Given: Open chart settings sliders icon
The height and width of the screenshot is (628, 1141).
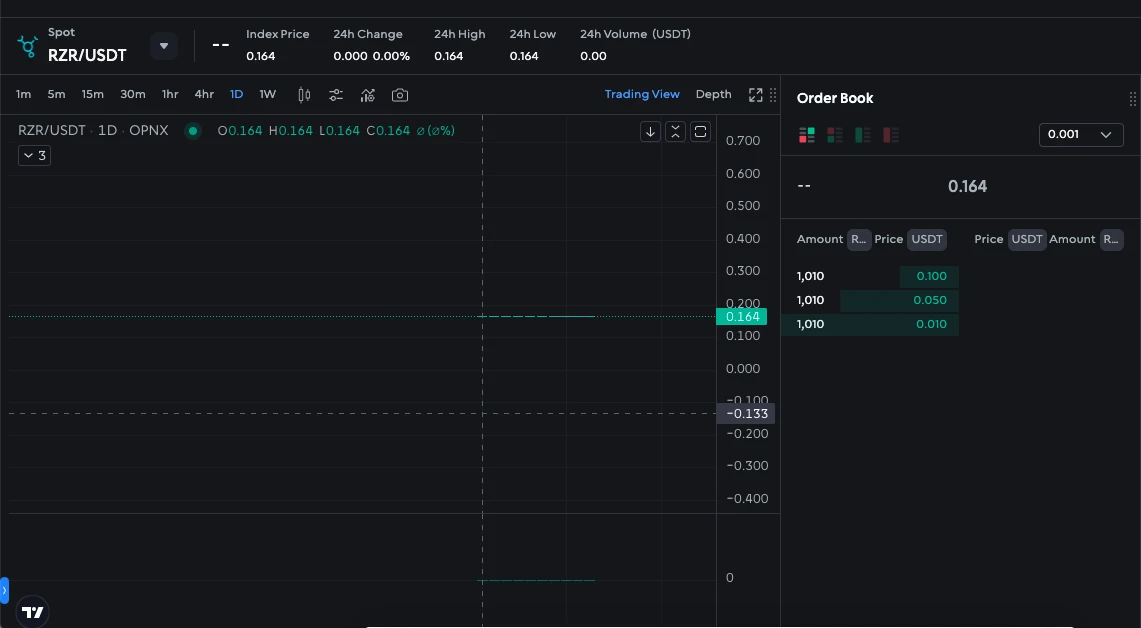Looking at the screenshot, I should pos(336,95).
